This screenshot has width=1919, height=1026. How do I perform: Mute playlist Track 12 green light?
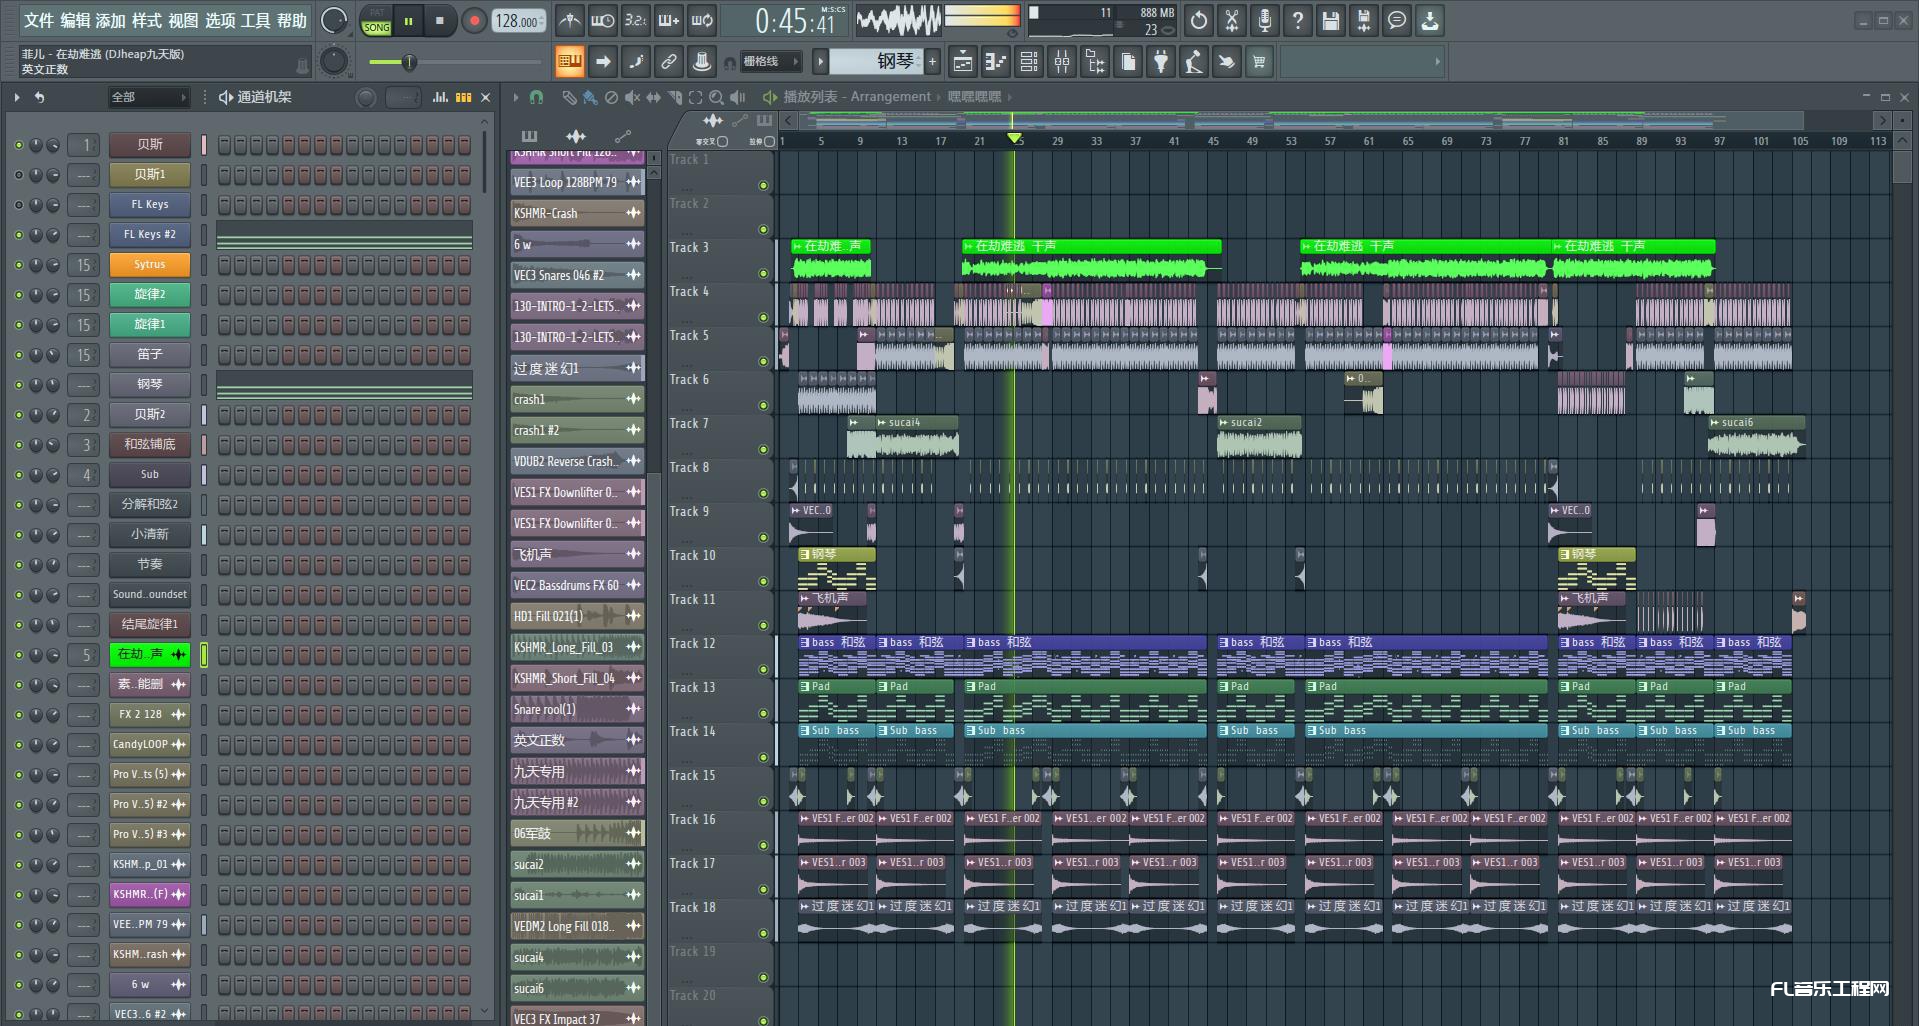pyautogui.click(x=763, y=669)
